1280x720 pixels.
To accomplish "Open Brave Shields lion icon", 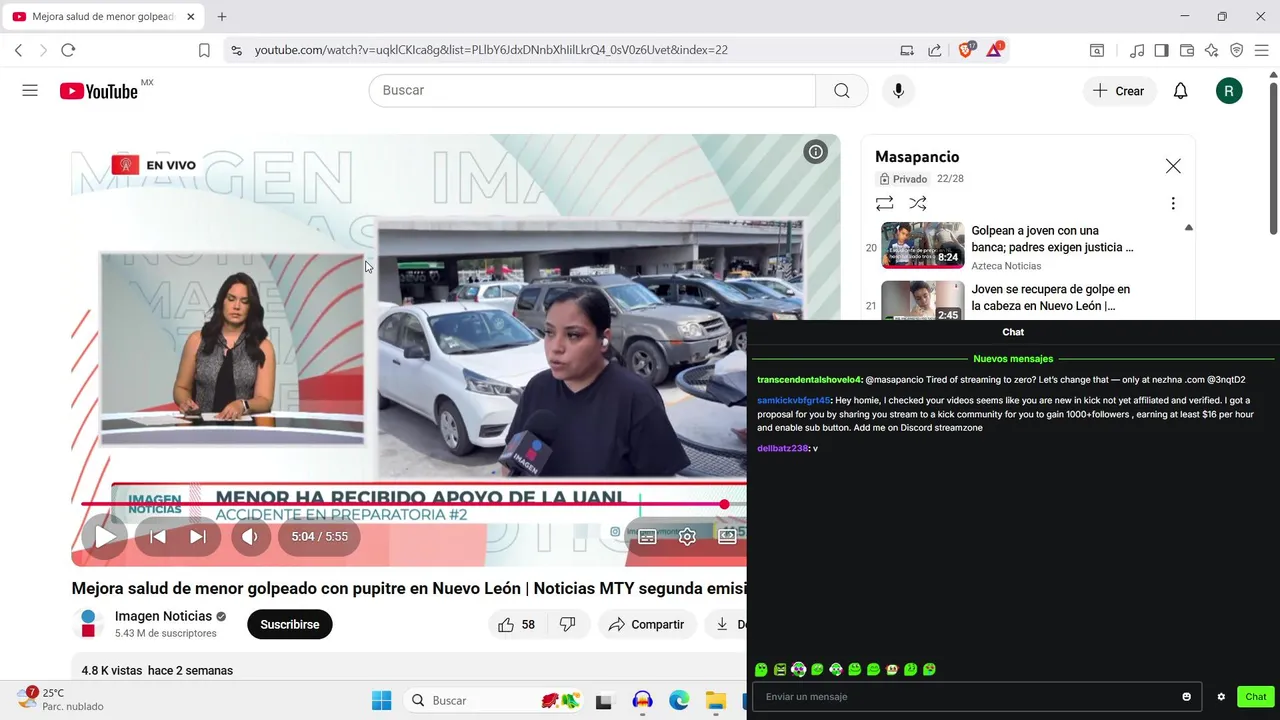I will click(966, 50).
